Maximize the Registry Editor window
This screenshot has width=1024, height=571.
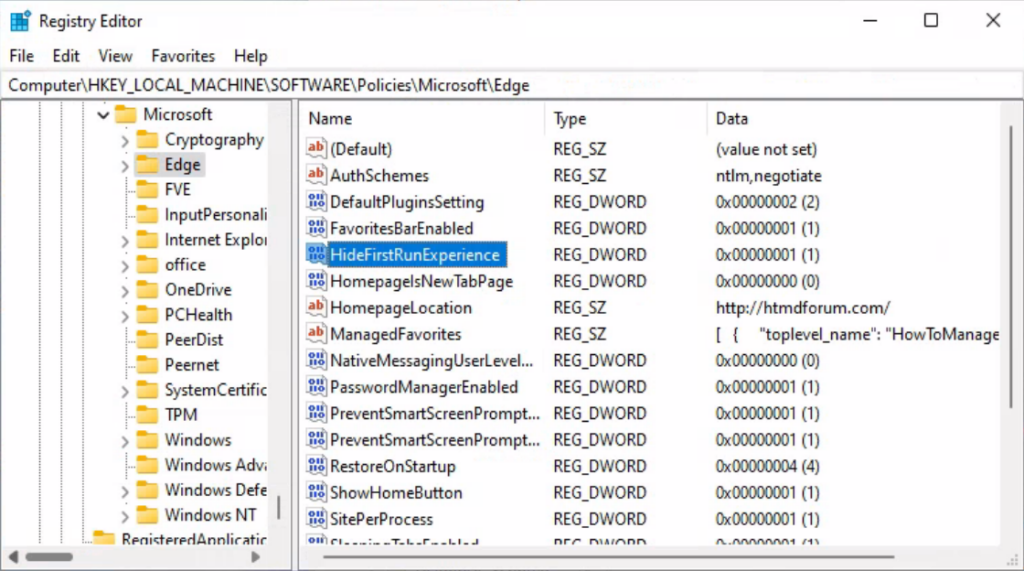tap(931, 21)
